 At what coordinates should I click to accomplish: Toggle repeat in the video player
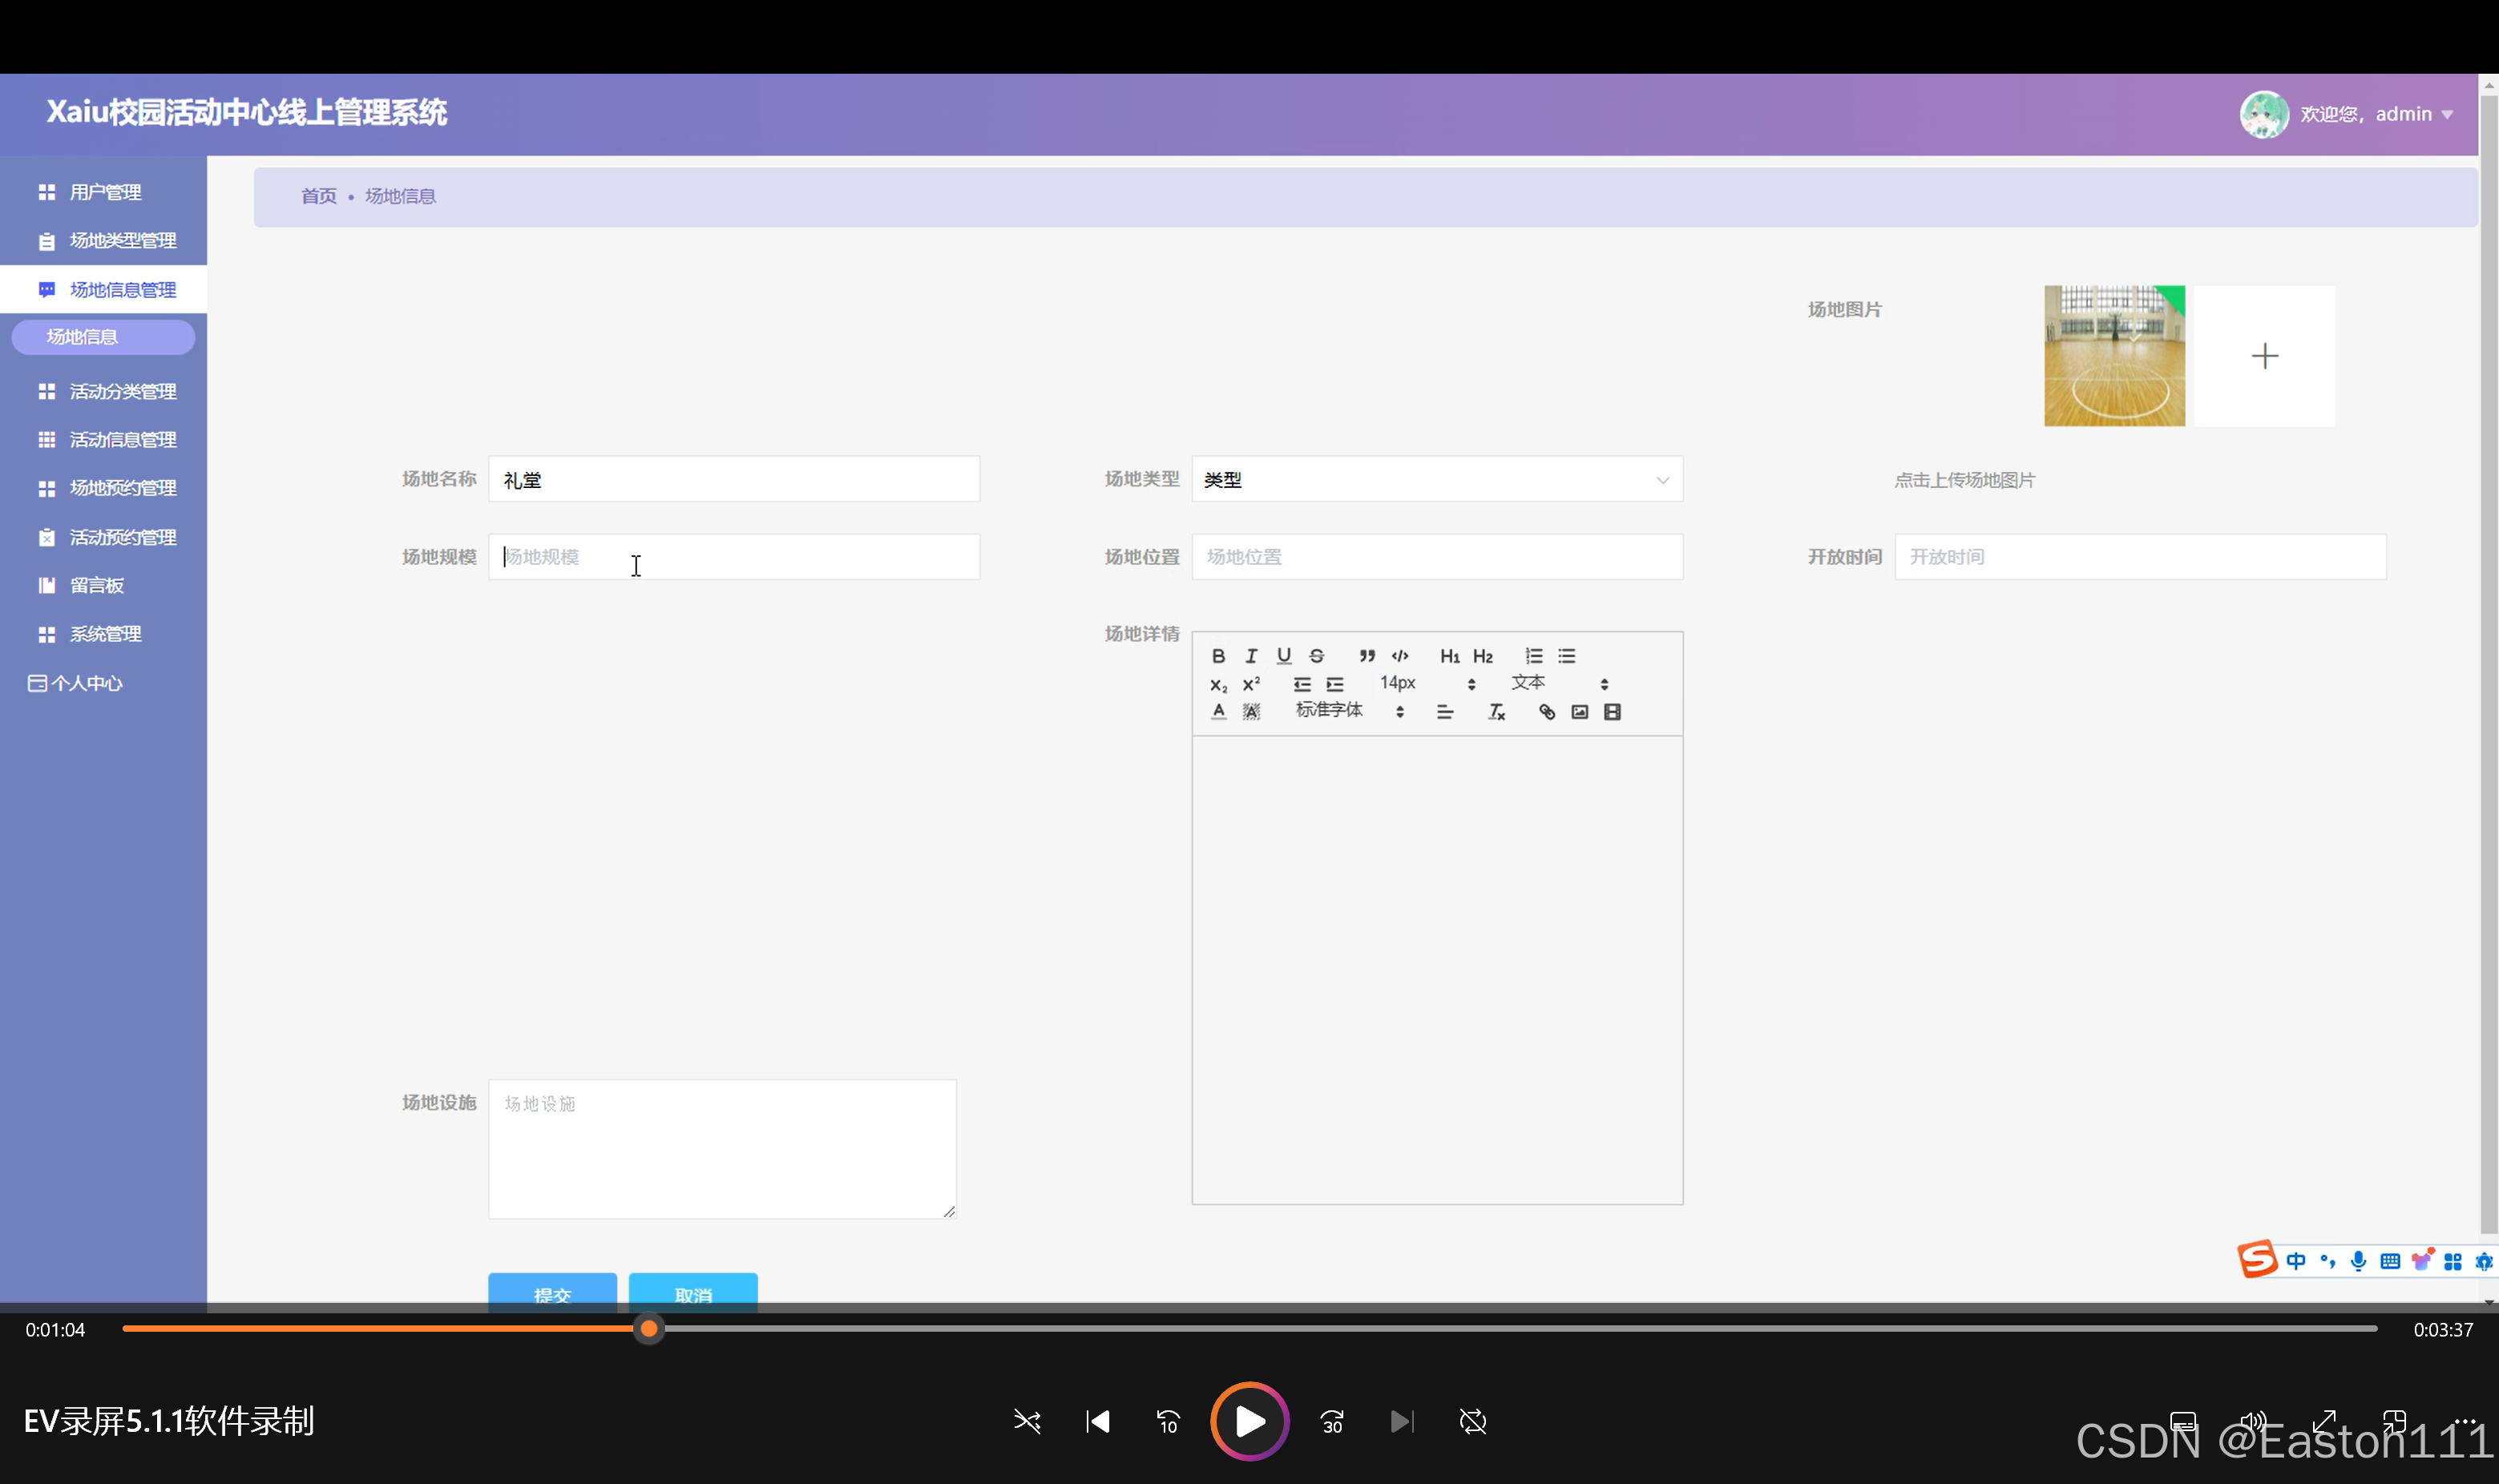click(1473, 1422)
